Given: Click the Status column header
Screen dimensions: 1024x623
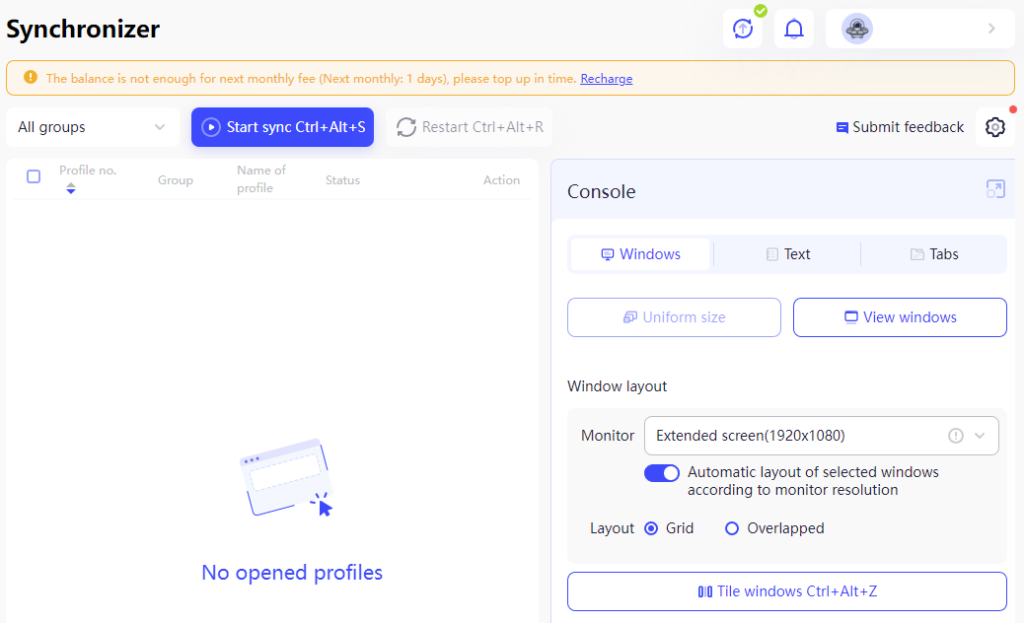Looking at the screenshot, I should [x=342, y=180].
